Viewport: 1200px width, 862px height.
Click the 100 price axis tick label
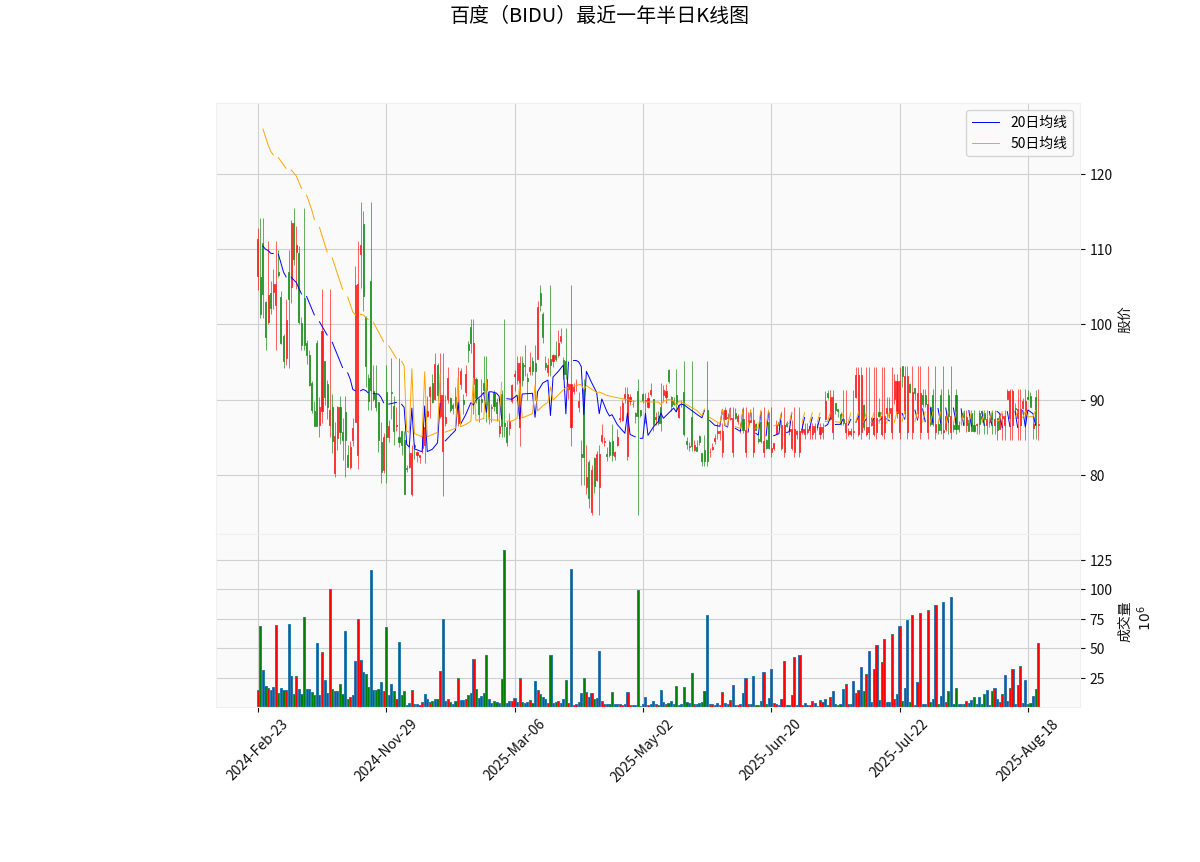[1103, 325]
